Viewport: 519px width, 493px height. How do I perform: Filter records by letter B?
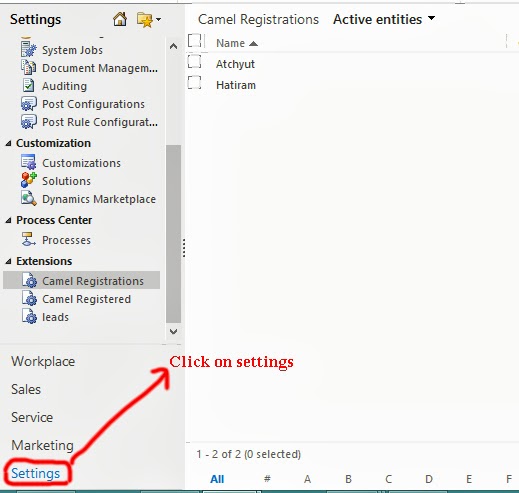coord(348,479)
